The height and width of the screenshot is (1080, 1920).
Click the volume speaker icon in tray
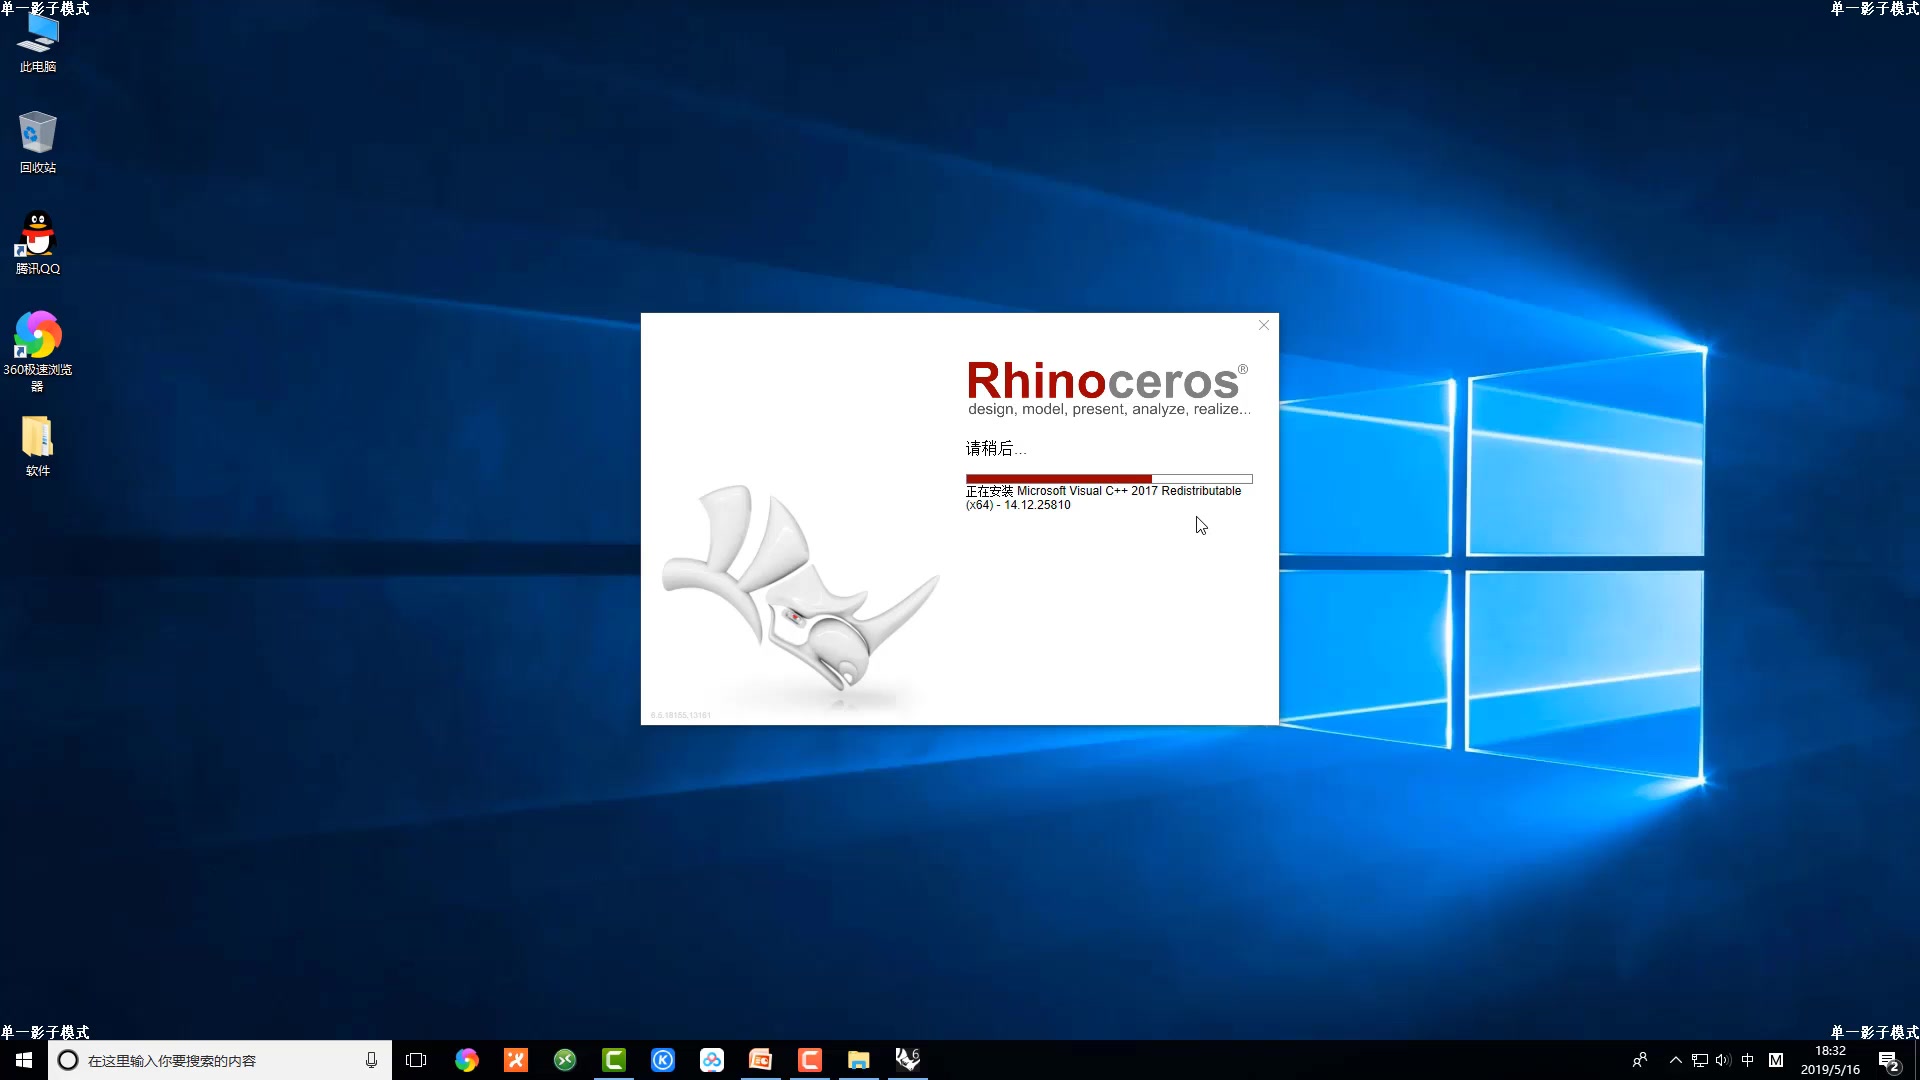point(1723,1060)
